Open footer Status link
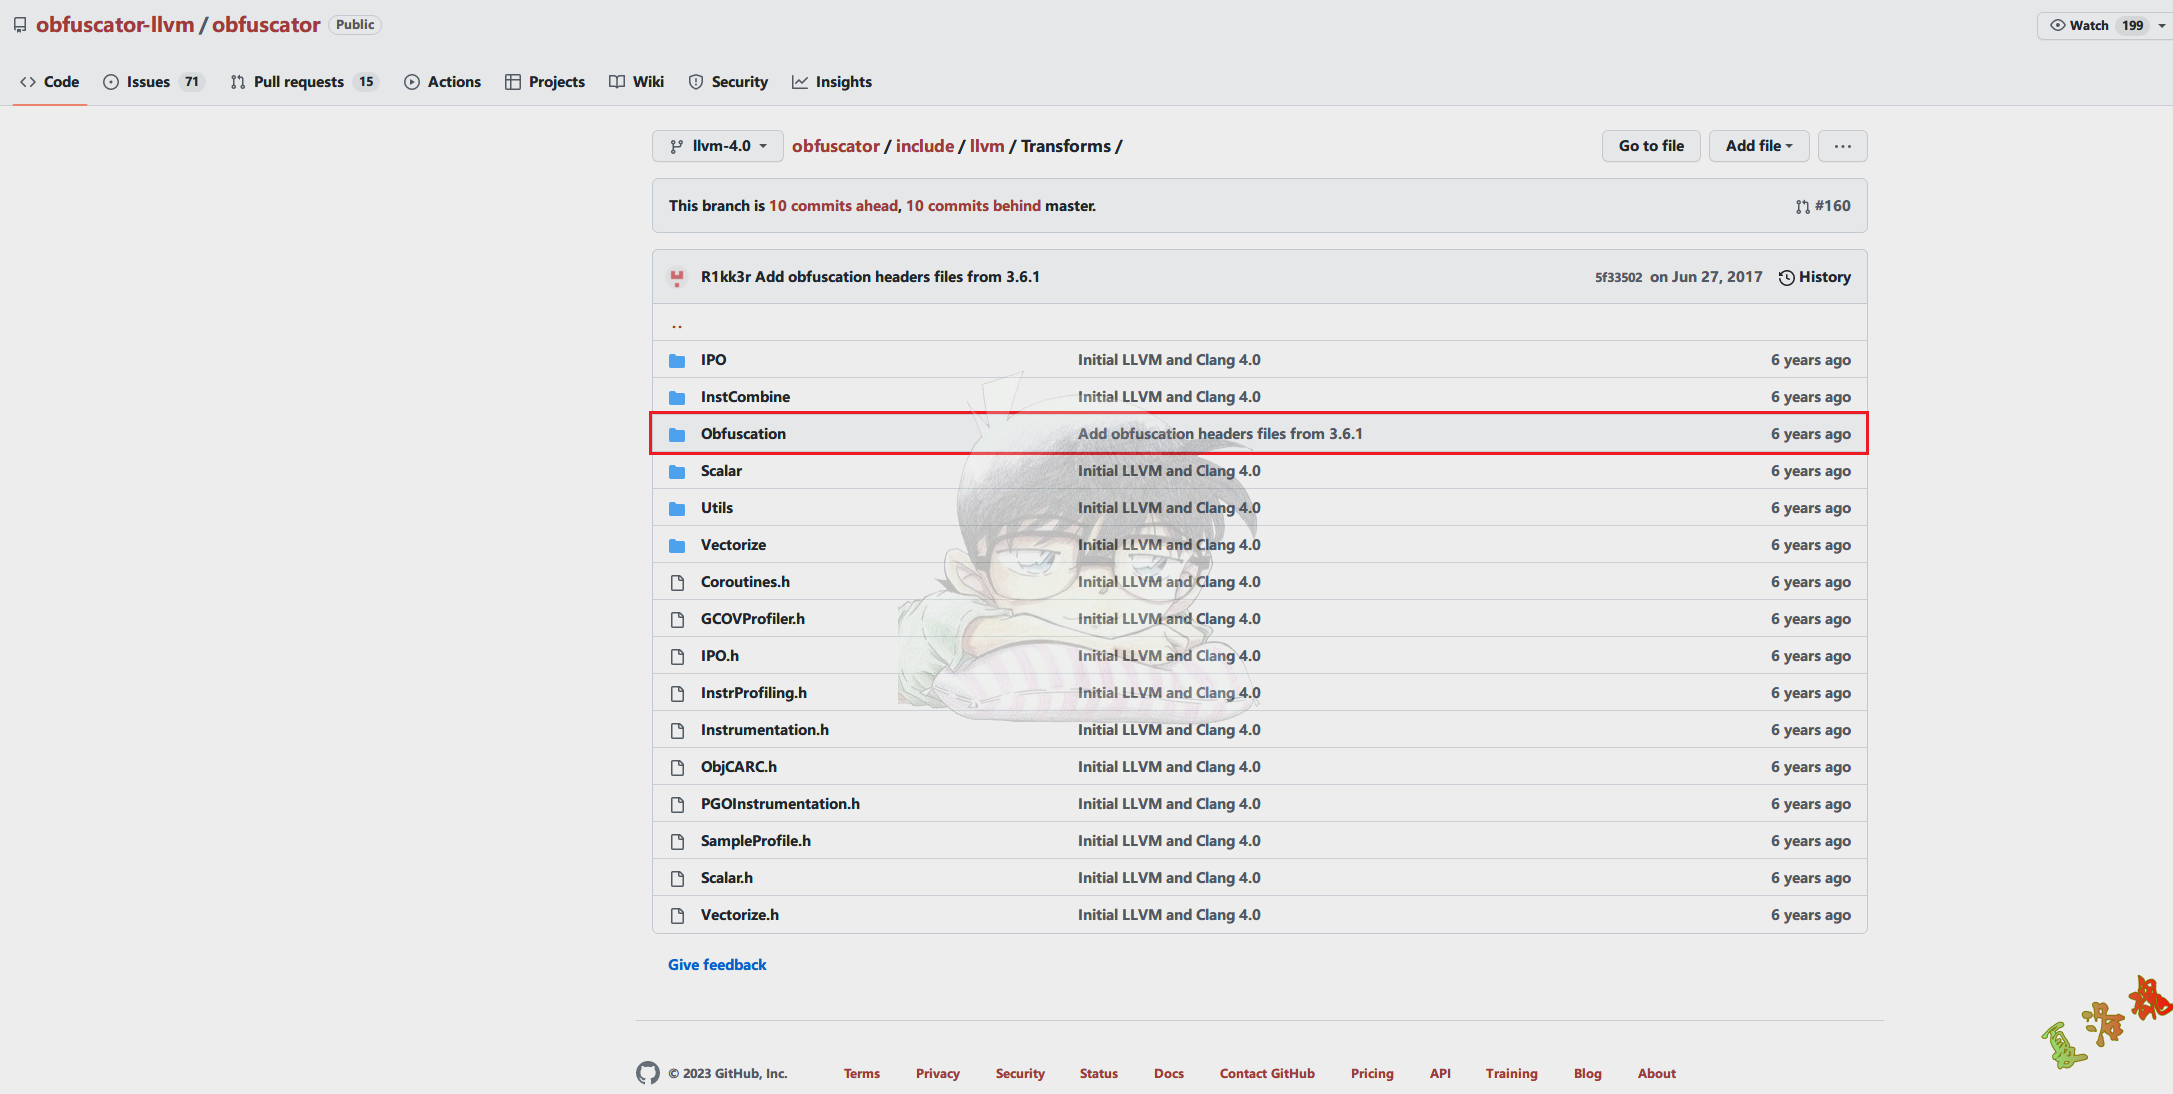The height and width of the screenshot is (1094, 2173). 1099,1073
